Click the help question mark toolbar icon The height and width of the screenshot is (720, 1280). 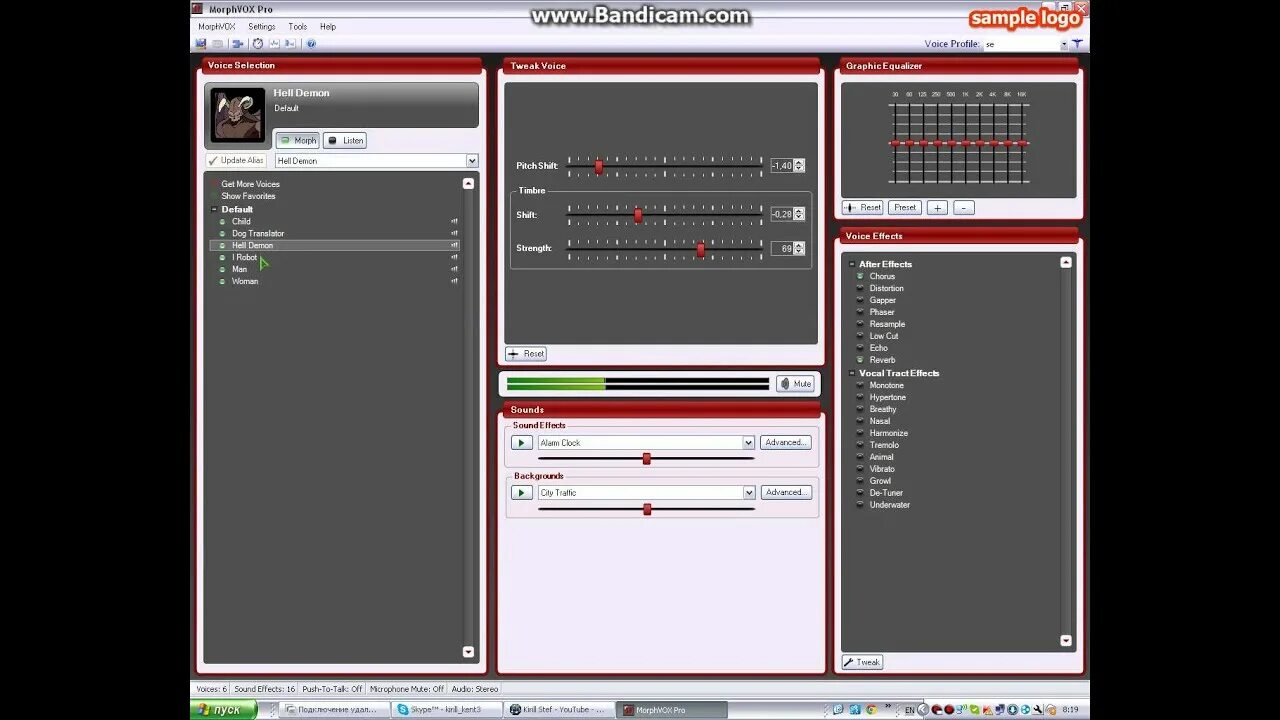point(311,44)
